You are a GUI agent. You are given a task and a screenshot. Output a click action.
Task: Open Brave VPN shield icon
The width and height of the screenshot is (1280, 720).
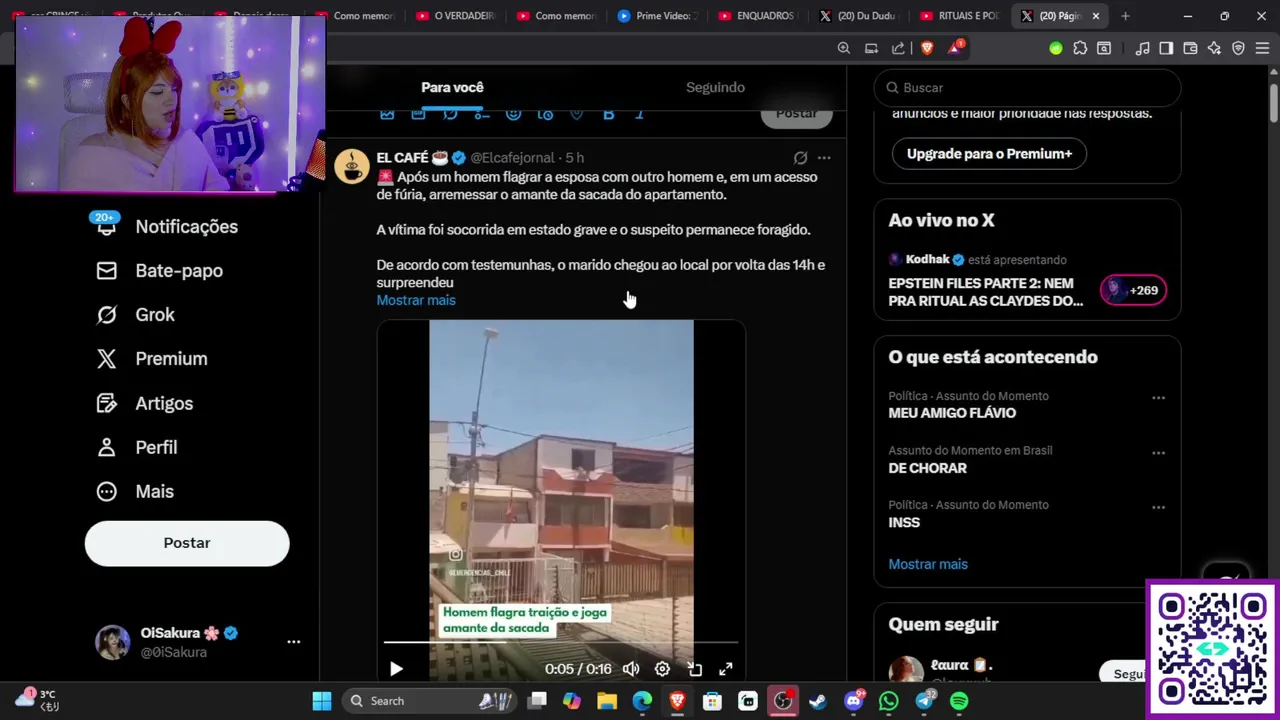pos(1238,48)
